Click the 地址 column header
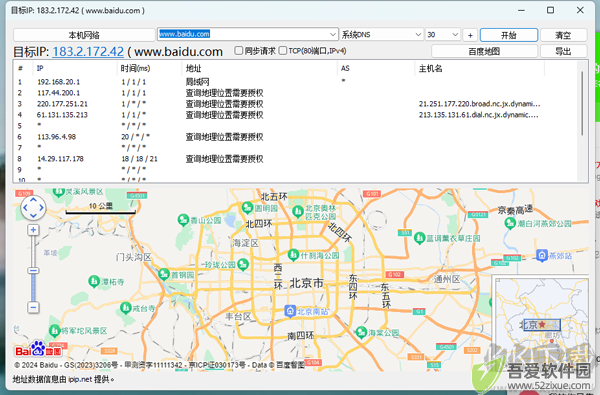The height and width of the screenshot is (395, 600). (259, 68)
